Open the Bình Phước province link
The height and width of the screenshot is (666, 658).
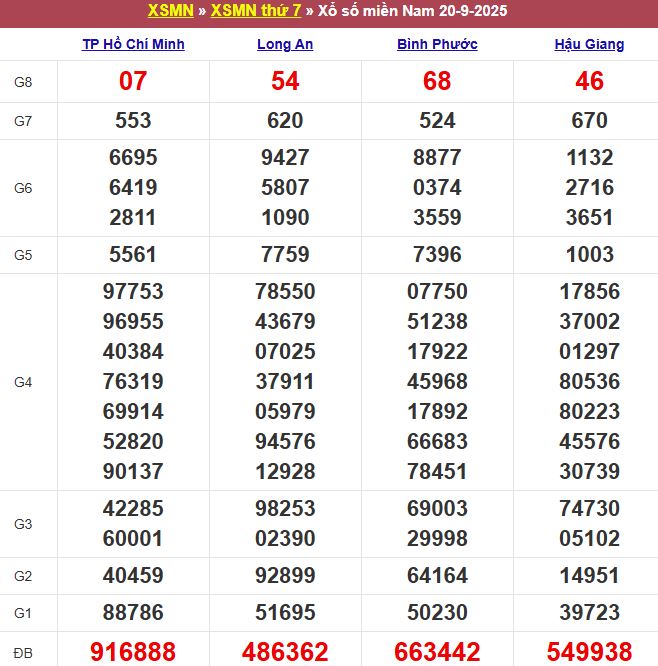pos(437,44)
